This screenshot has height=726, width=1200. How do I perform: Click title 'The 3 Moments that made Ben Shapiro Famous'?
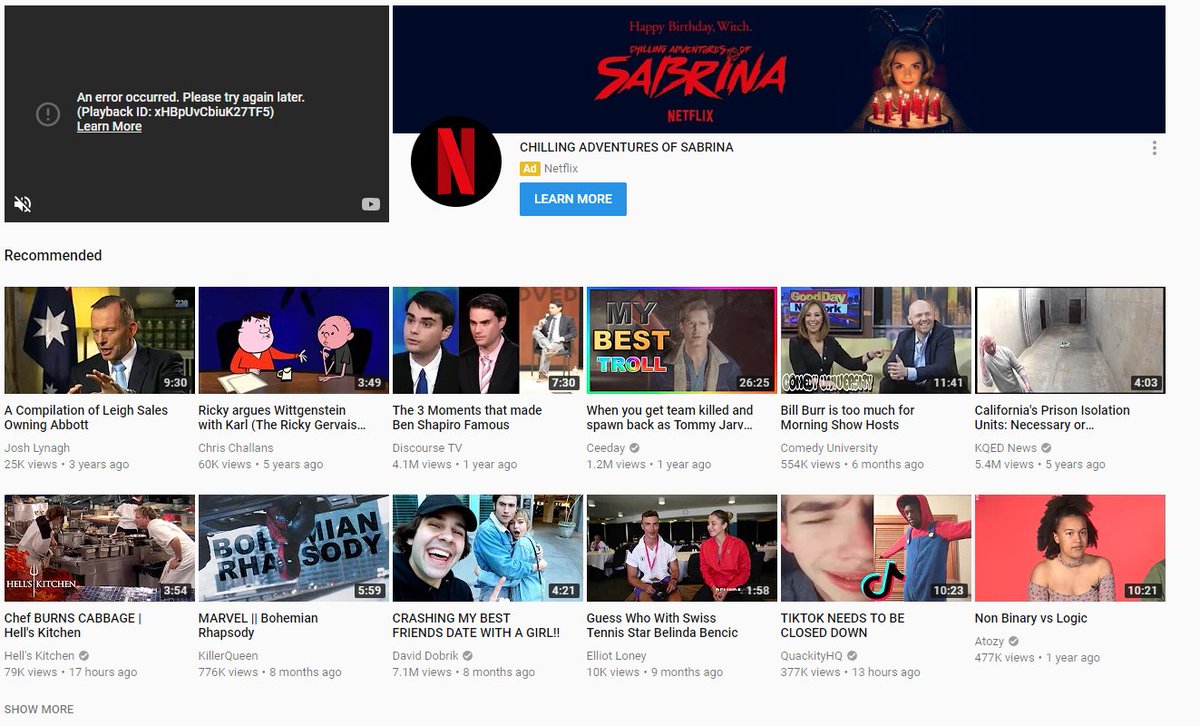coord(467,417)
